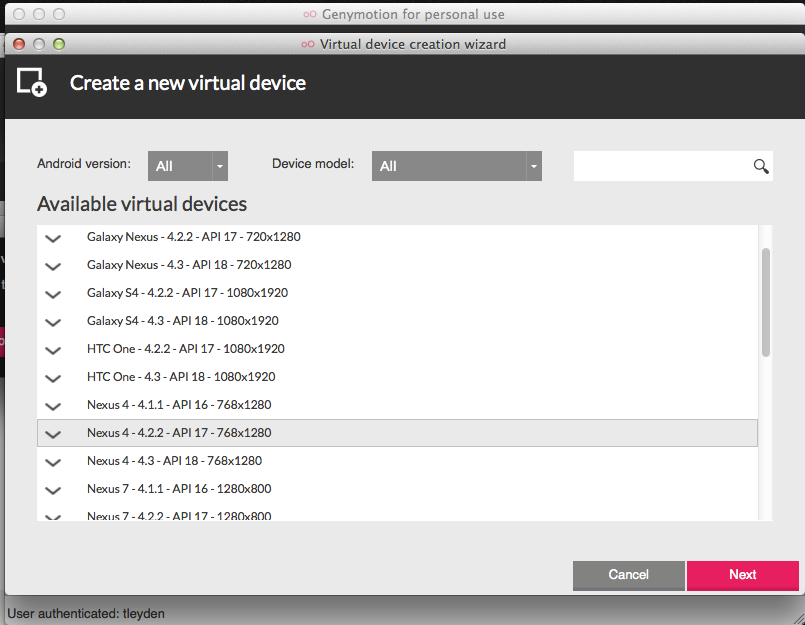
Task: Click the search magnifier icon
Action: click(x=761, y=166)
